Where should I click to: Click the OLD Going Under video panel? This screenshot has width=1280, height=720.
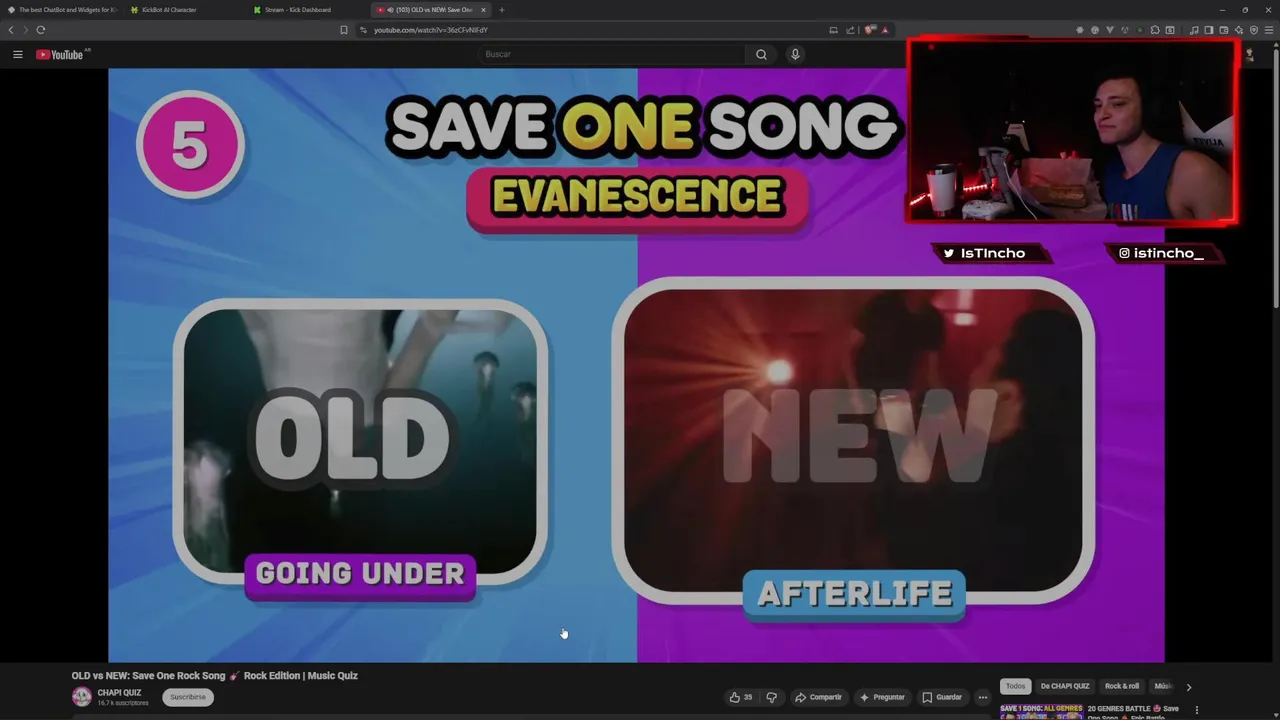click(360, 443)
